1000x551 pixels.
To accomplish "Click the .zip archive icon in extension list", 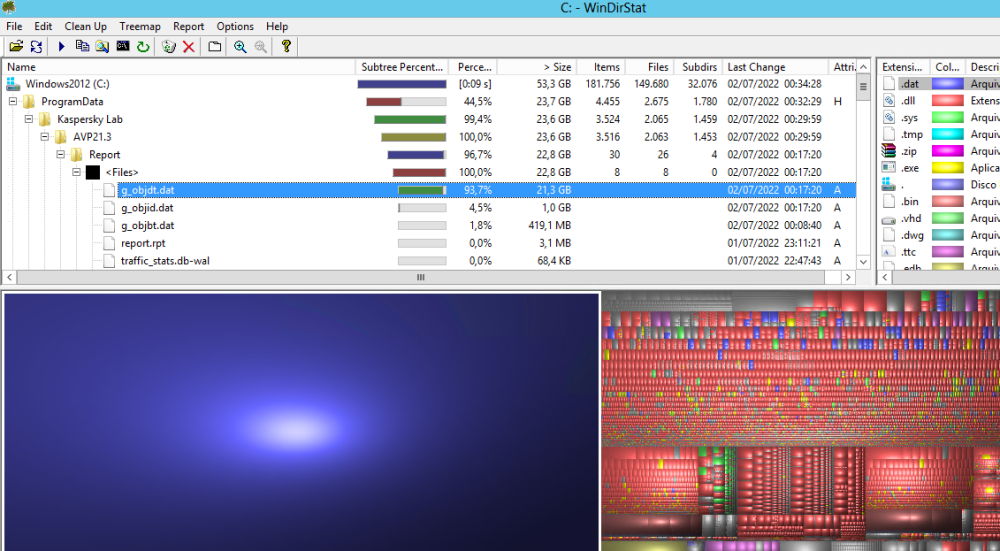I will pyautogui.click(x=888, y=151).
